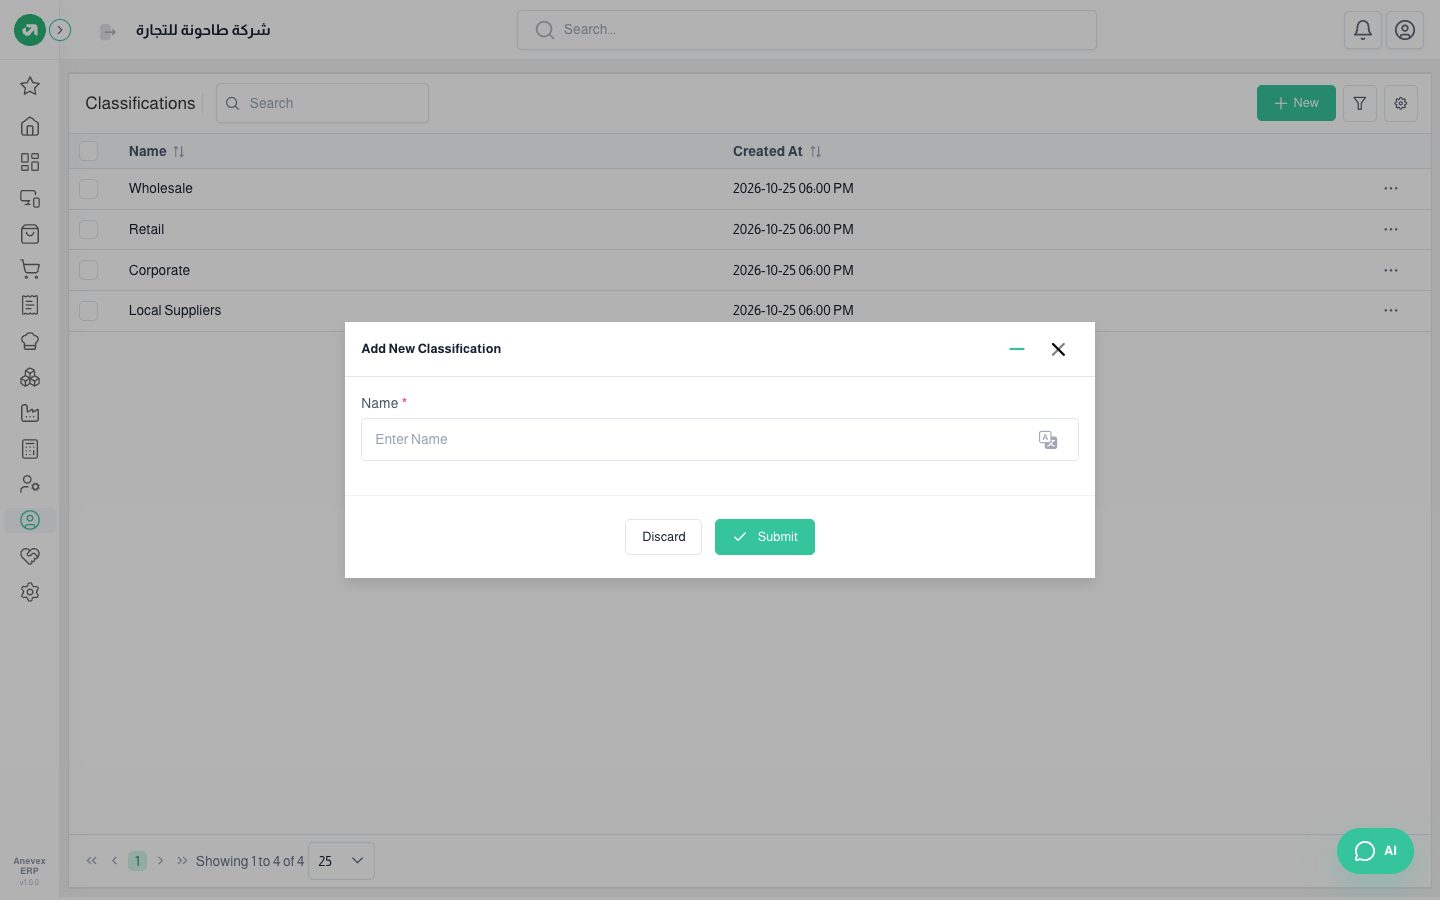Check the Wholesale row checkbox
This screenshot has width=1440, height=900.
pyautogui.click(x=89, y=188)
